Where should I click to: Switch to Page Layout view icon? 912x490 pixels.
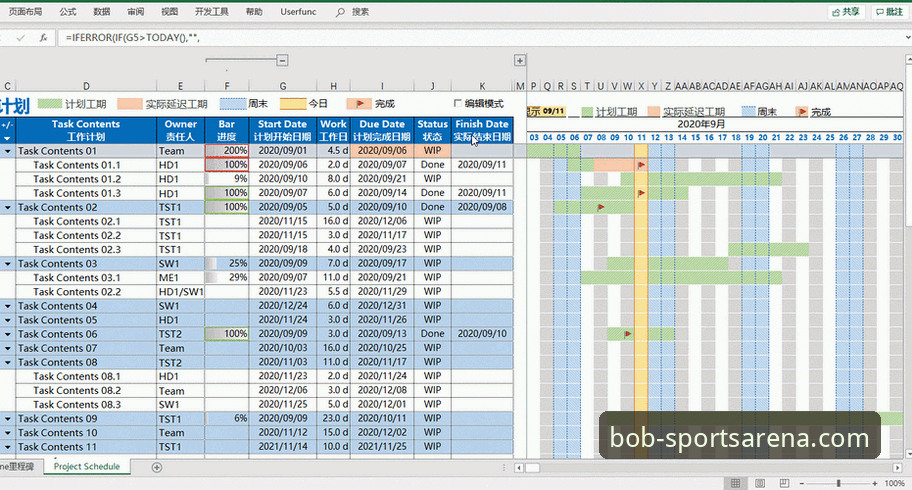pyautogui.click(x=760, y=483)
